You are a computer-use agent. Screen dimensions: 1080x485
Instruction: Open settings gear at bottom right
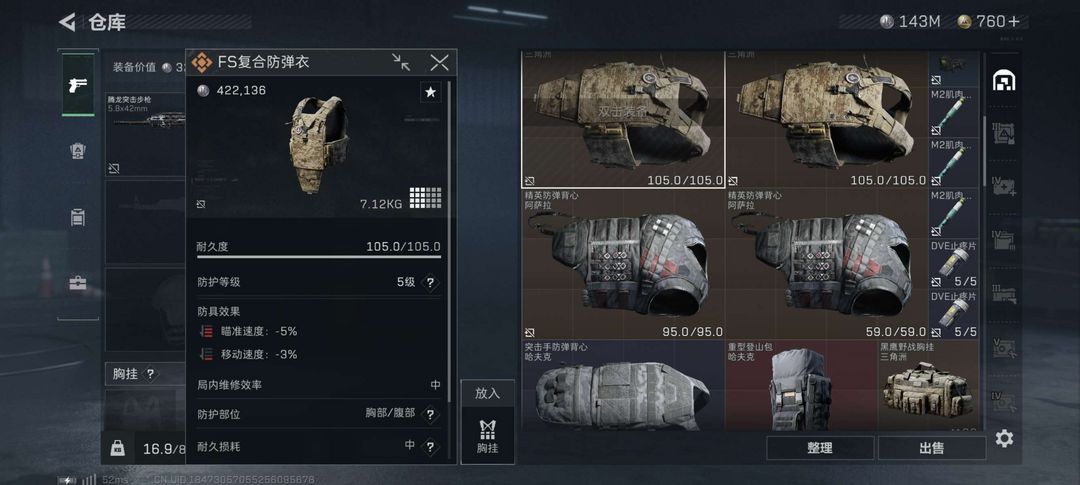point(1004,439)
